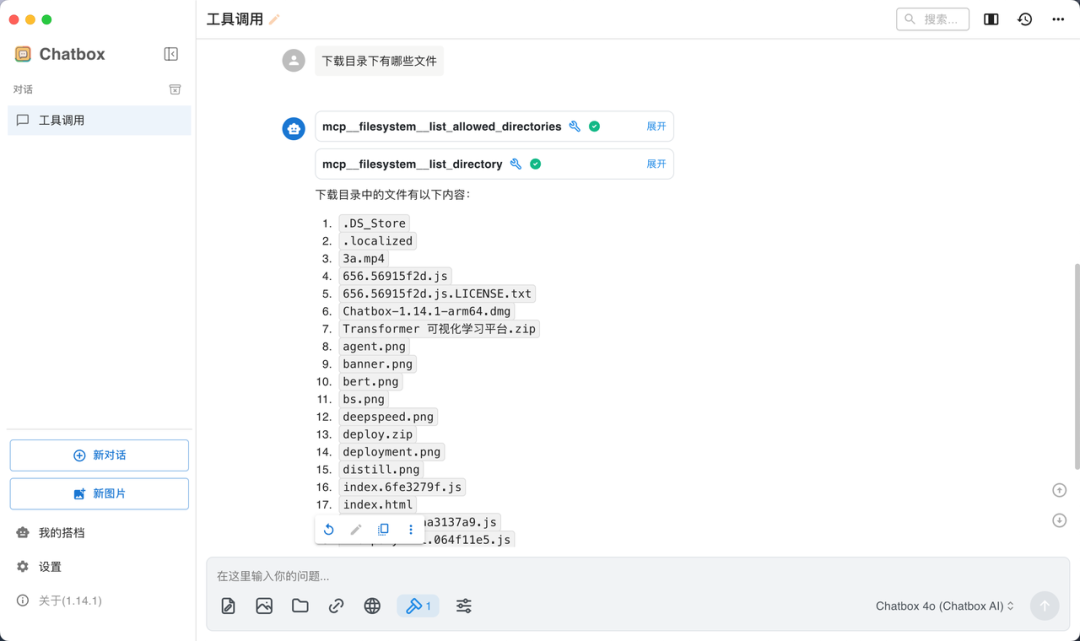Collapse the Chatbox sidebar
Image resolution: width=1080 pixels, height=641 pixels.
tap(171, 54)
